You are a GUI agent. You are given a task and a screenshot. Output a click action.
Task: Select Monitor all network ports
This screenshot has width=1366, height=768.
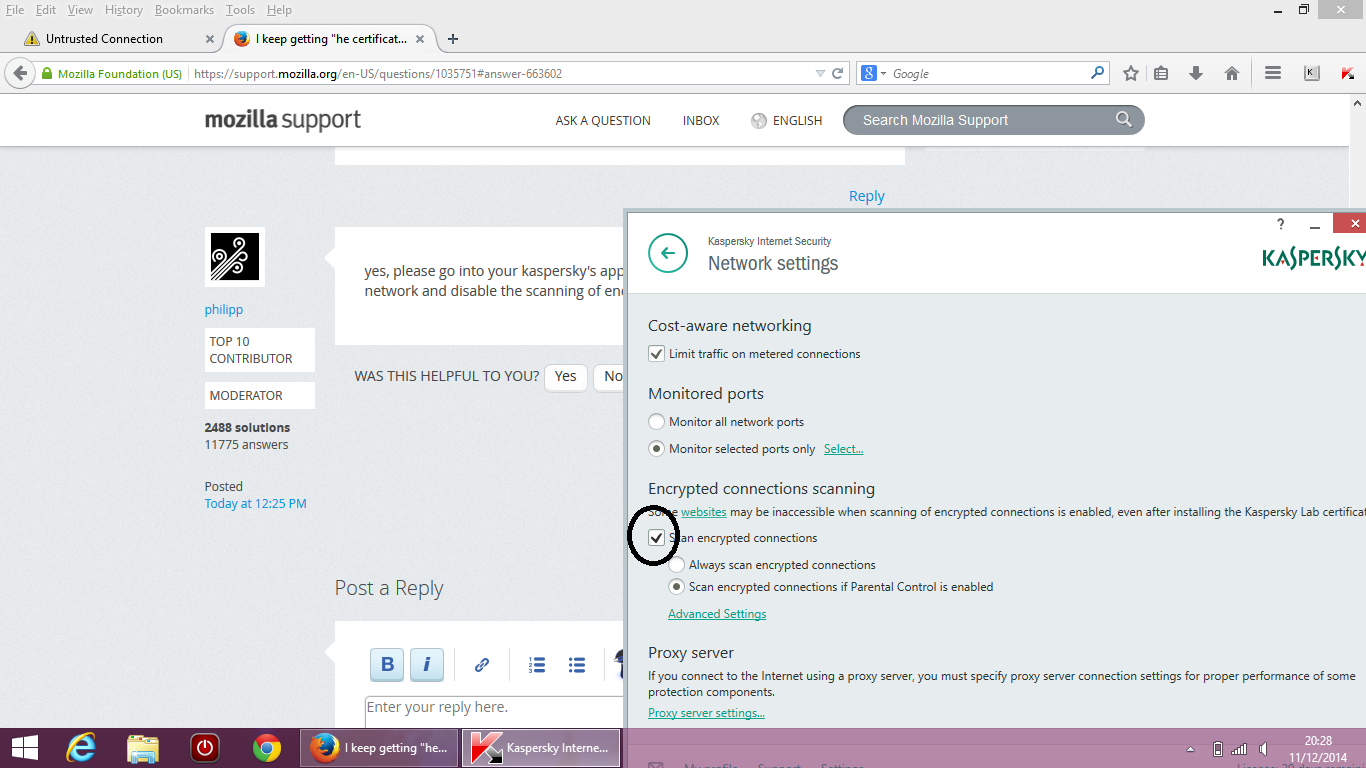click(x=656, y=422)
